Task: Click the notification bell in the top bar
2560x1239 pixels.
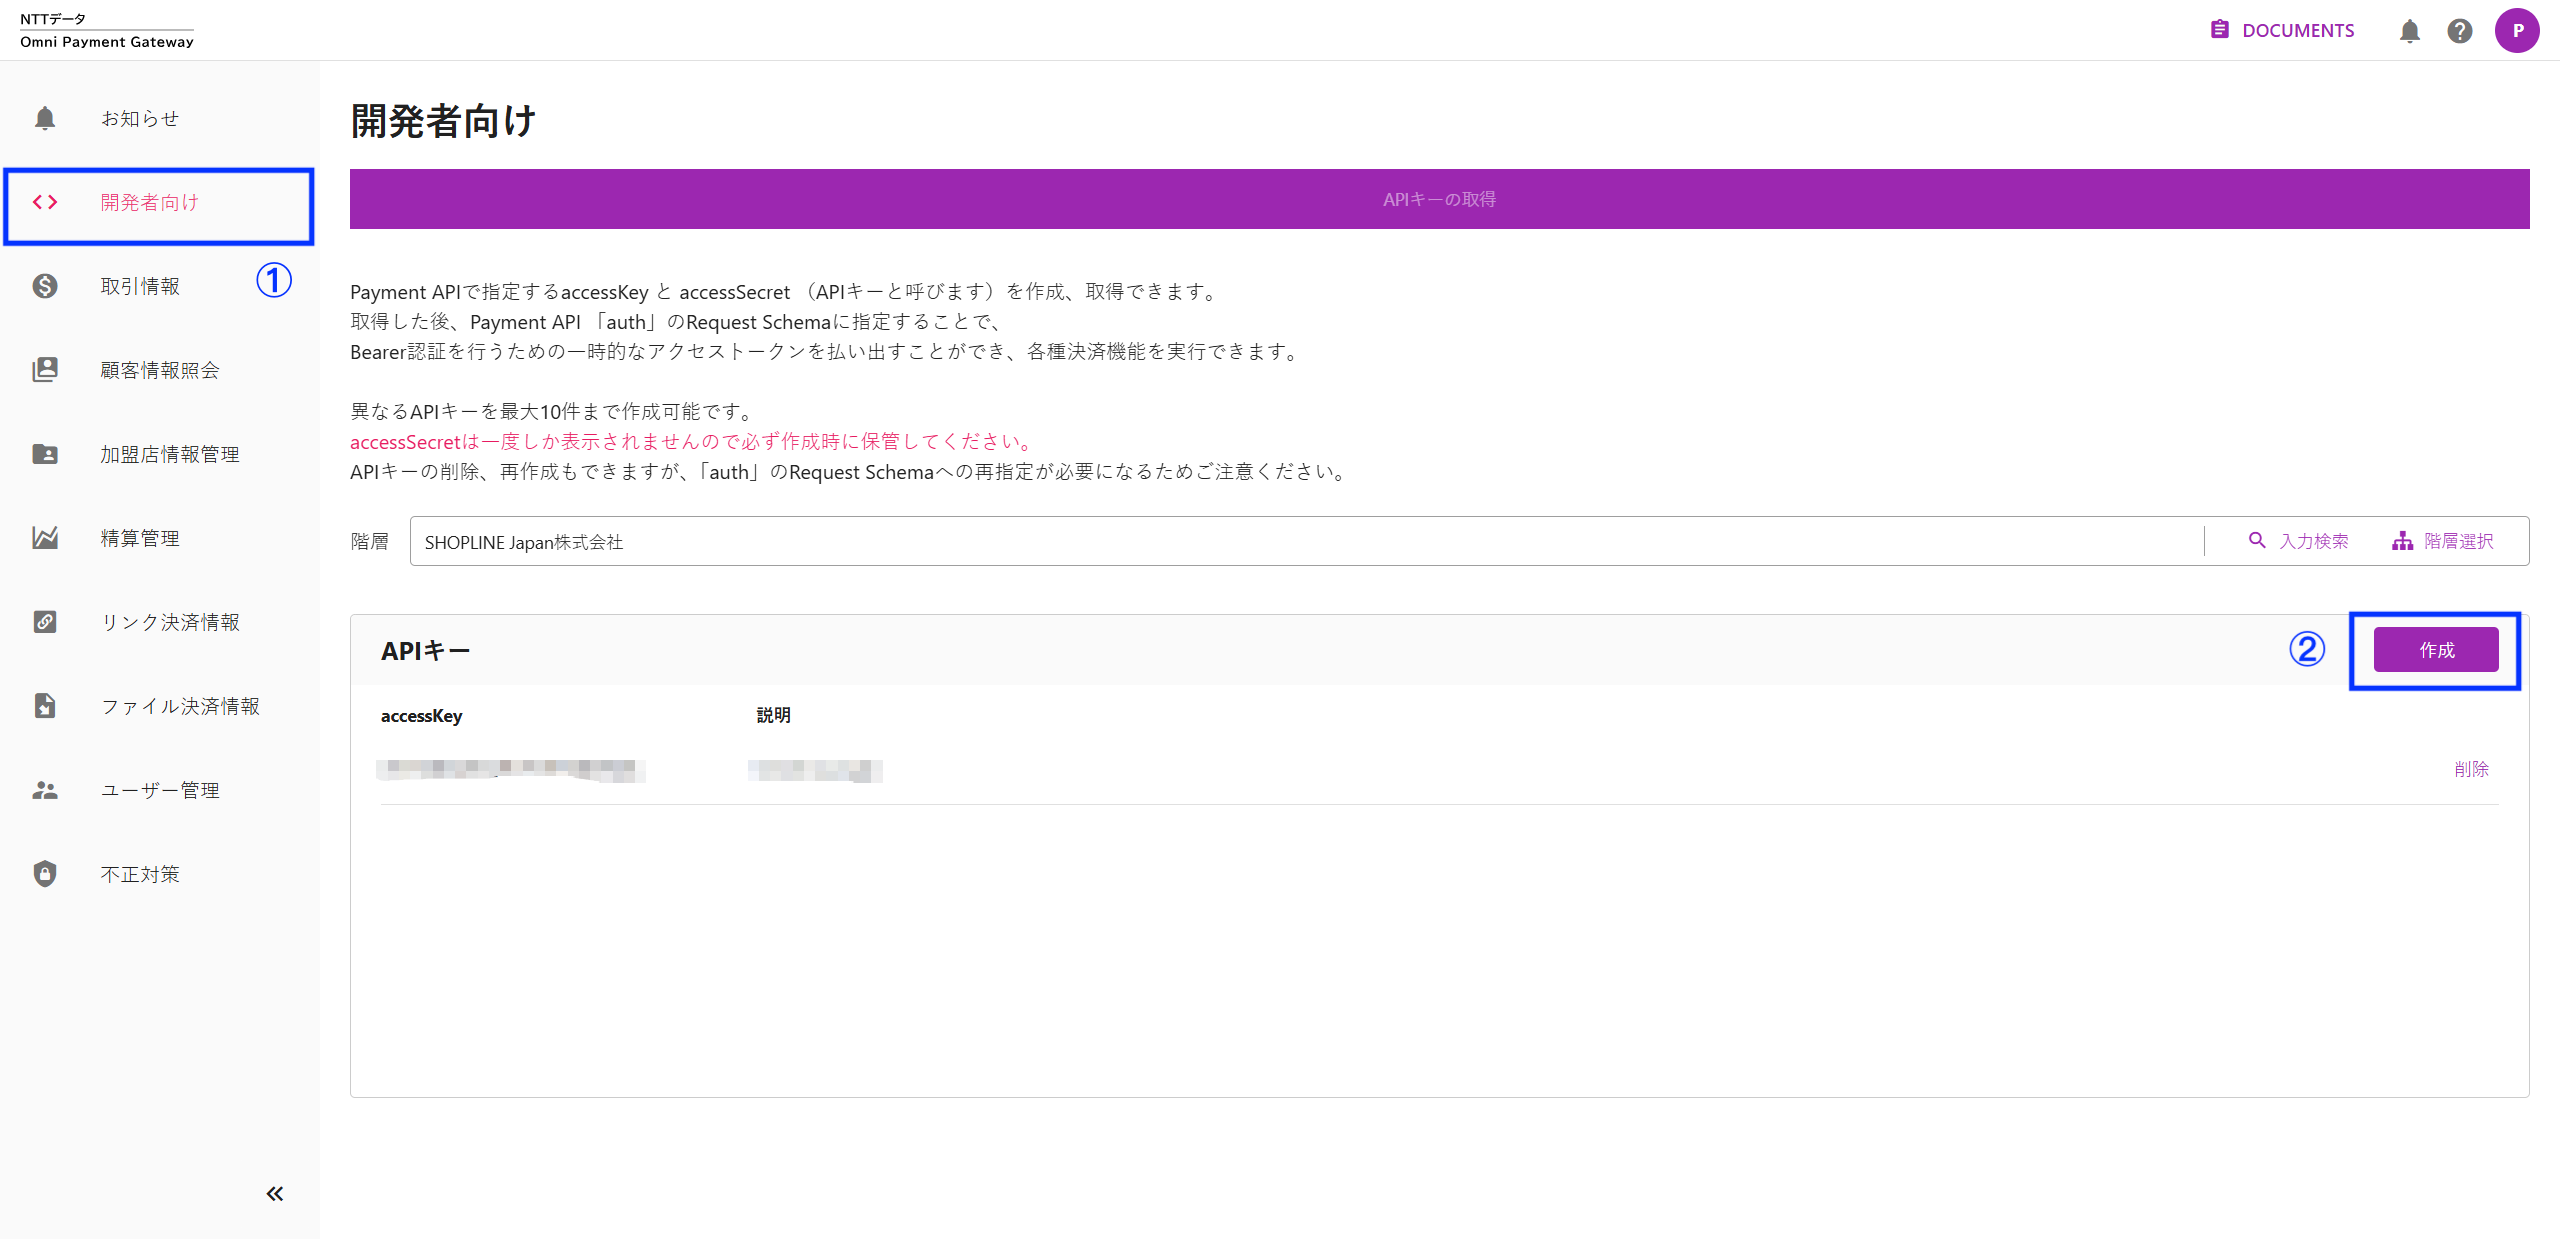Action: [2410, 30]
